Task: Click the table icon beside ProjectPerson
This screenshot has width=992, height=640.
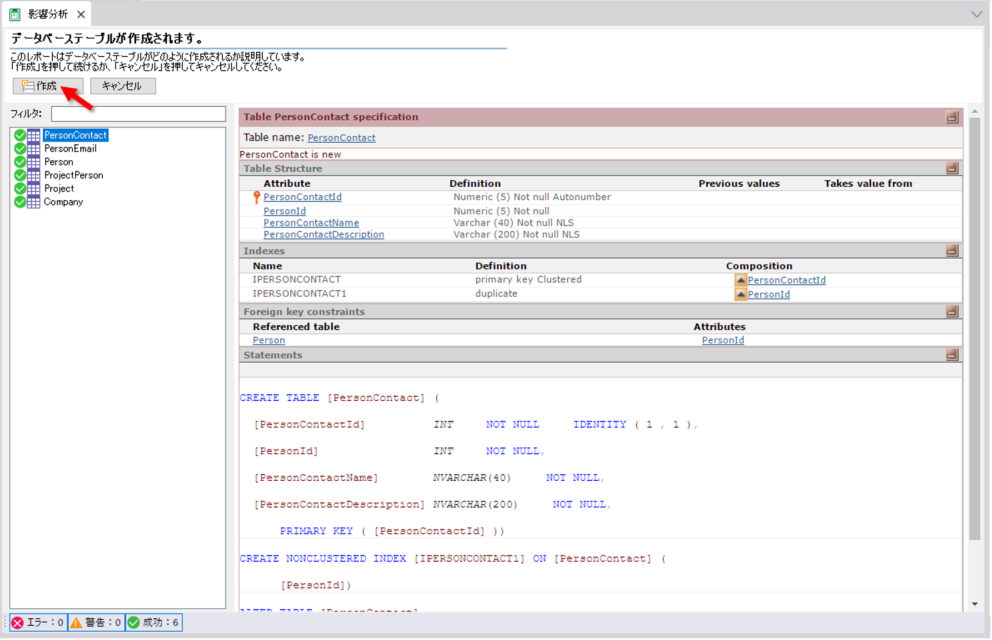Action: [x=34, y=175]
